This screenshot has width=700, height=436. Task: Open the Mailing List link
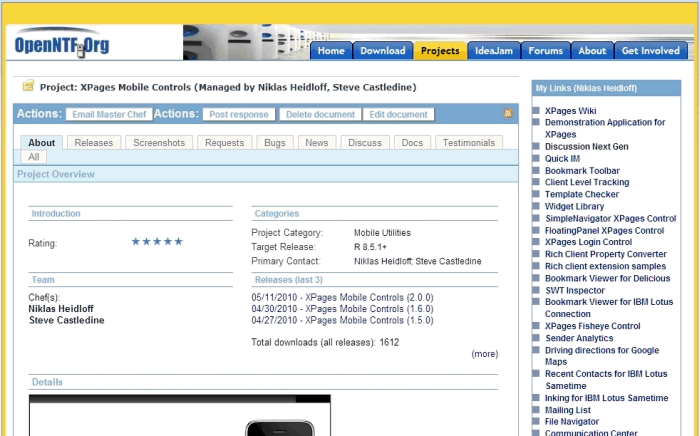(x=567, y=410)
